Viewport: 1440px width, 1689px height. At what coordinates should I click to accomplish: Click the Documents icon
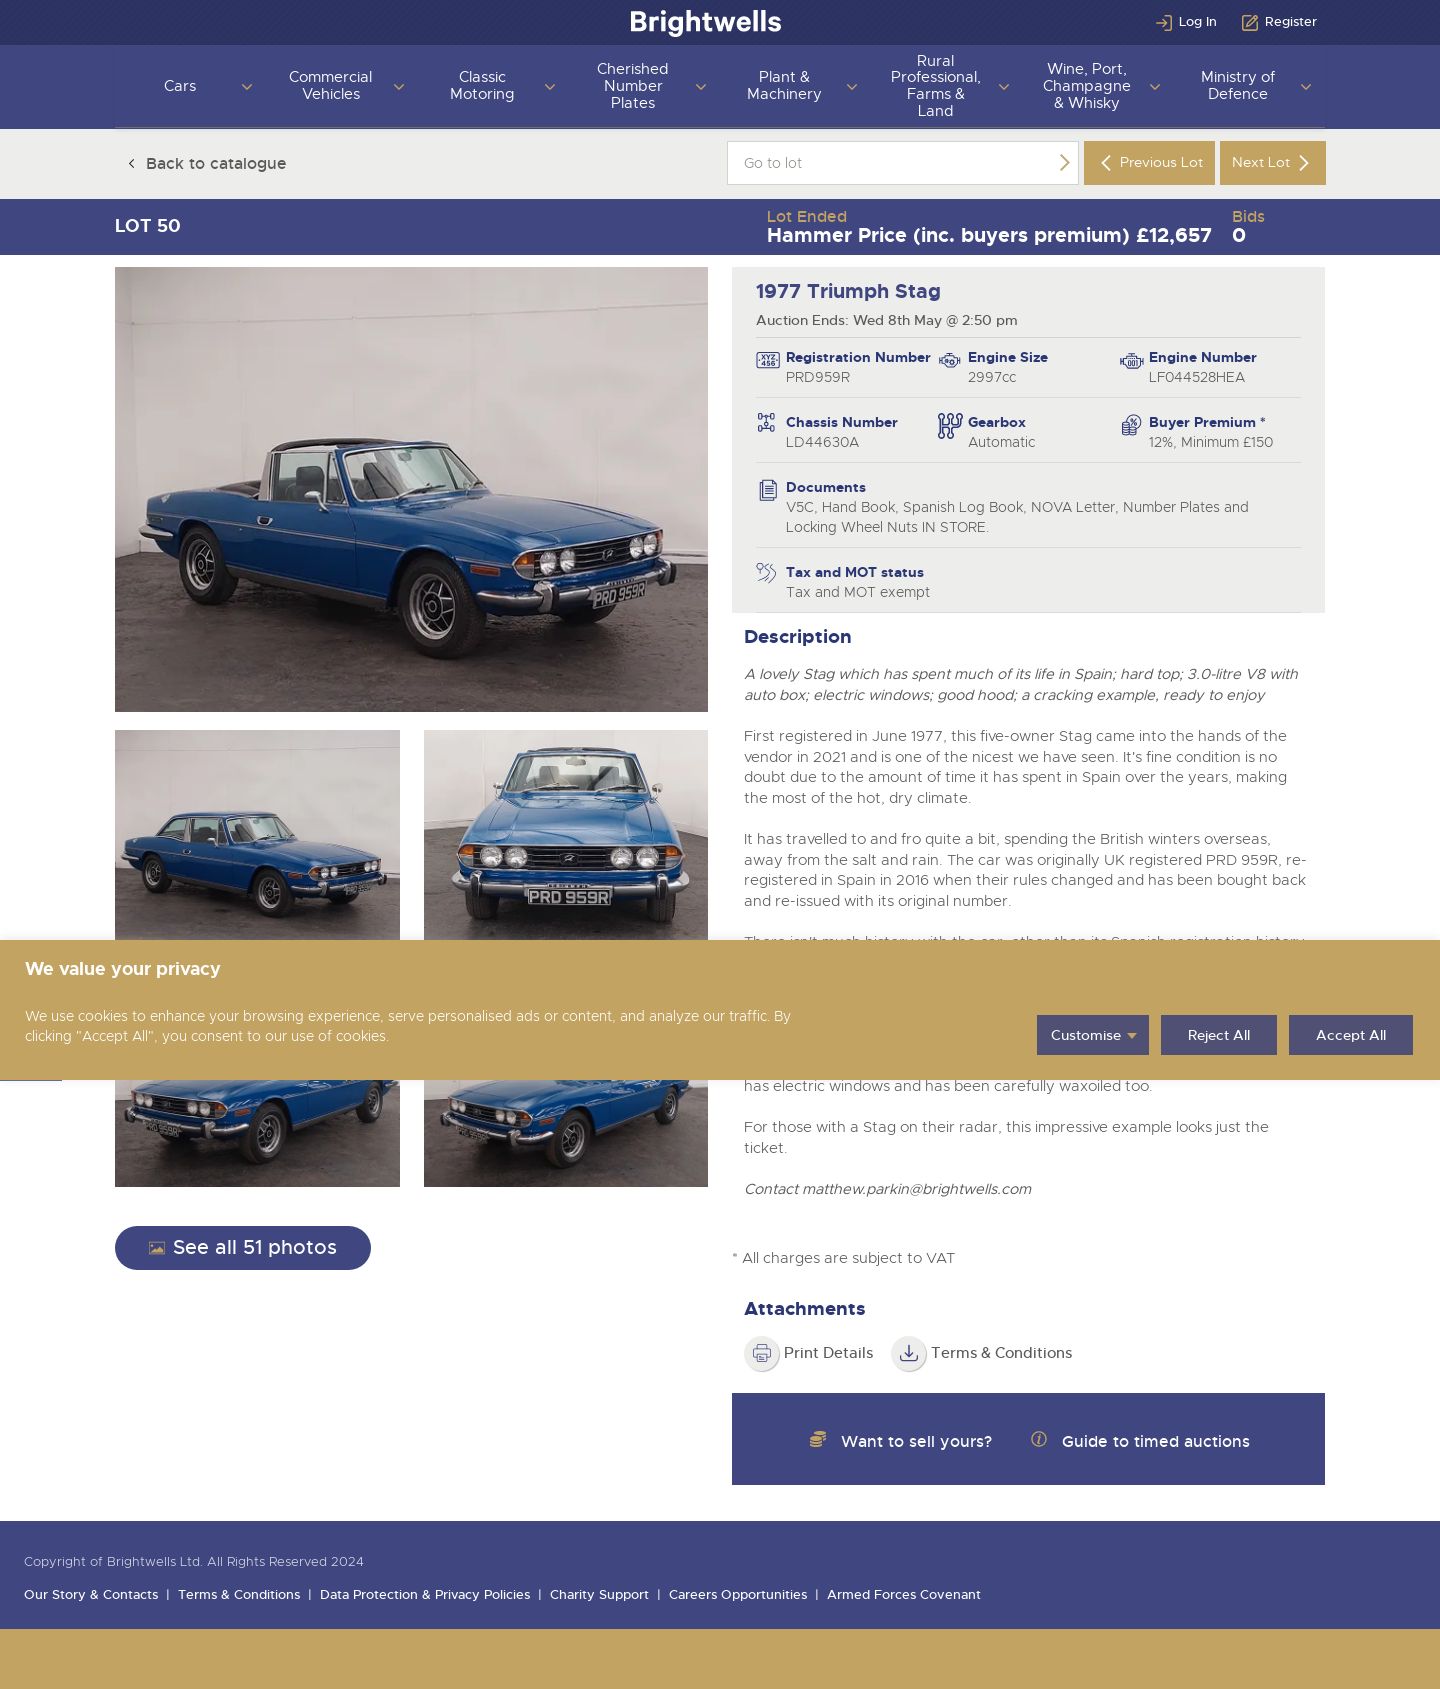tap(768, 490)
